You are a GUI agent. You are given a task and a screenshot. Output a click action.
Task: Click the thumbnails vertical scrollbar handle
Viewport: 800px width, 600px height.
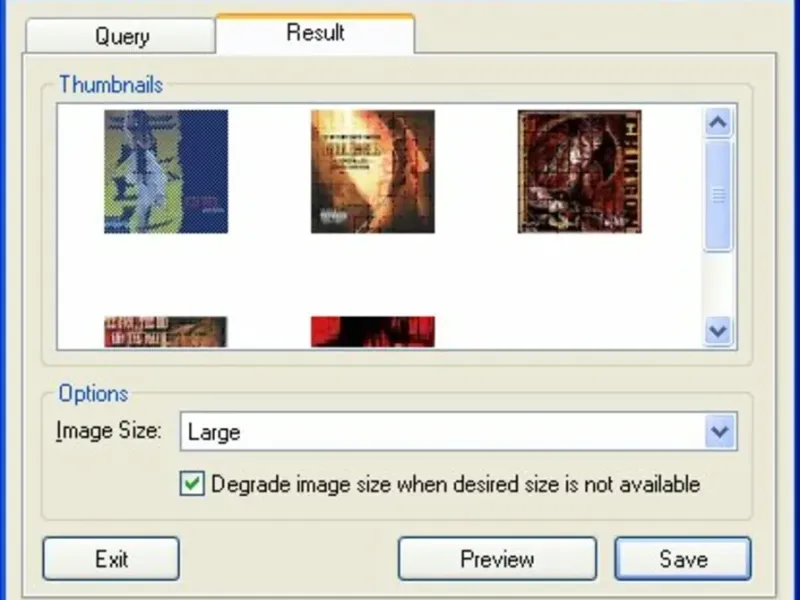718,196
